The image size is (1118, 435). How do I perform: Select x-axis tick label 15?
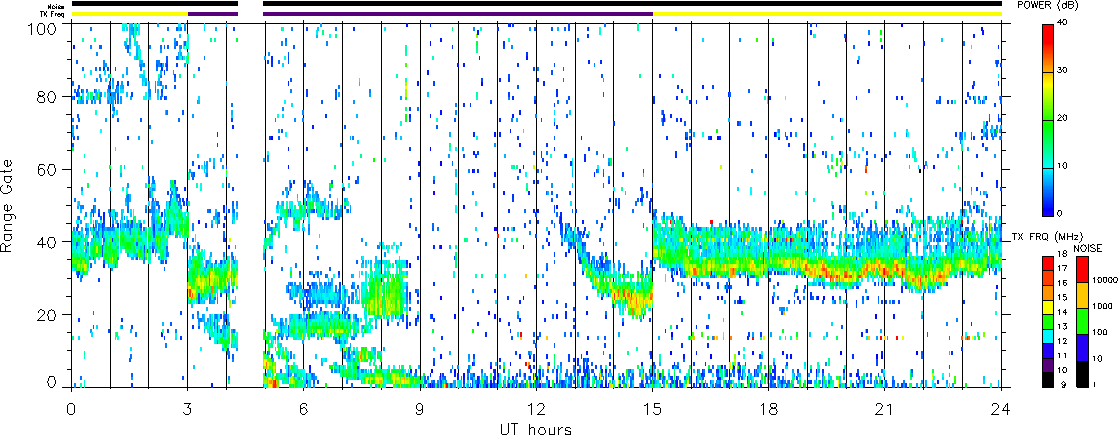[652, 408]
